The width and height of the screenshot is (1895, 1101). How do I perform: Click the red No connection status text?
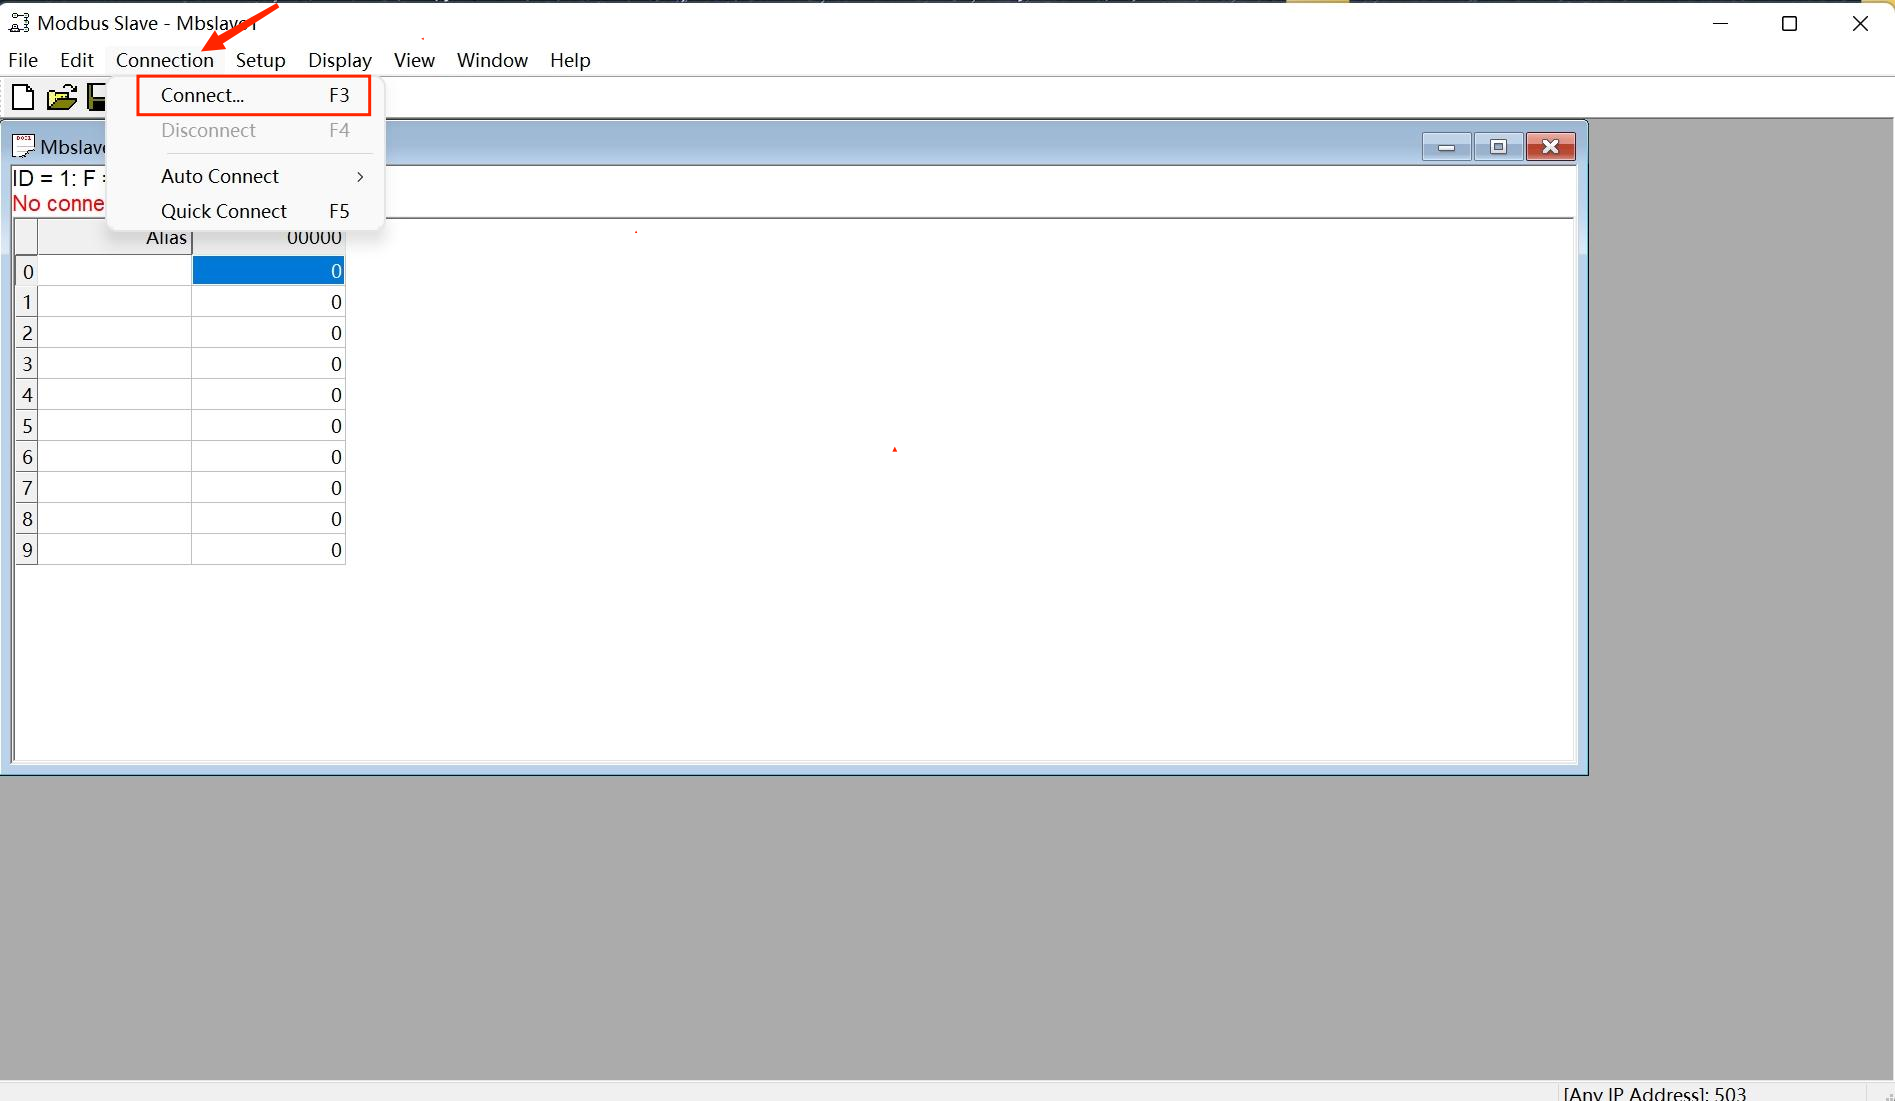[x=59, y=204]
